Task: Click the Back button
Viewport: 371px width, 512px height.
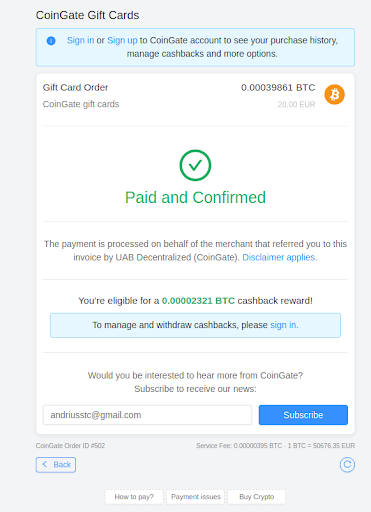Action: click(56, 465)
